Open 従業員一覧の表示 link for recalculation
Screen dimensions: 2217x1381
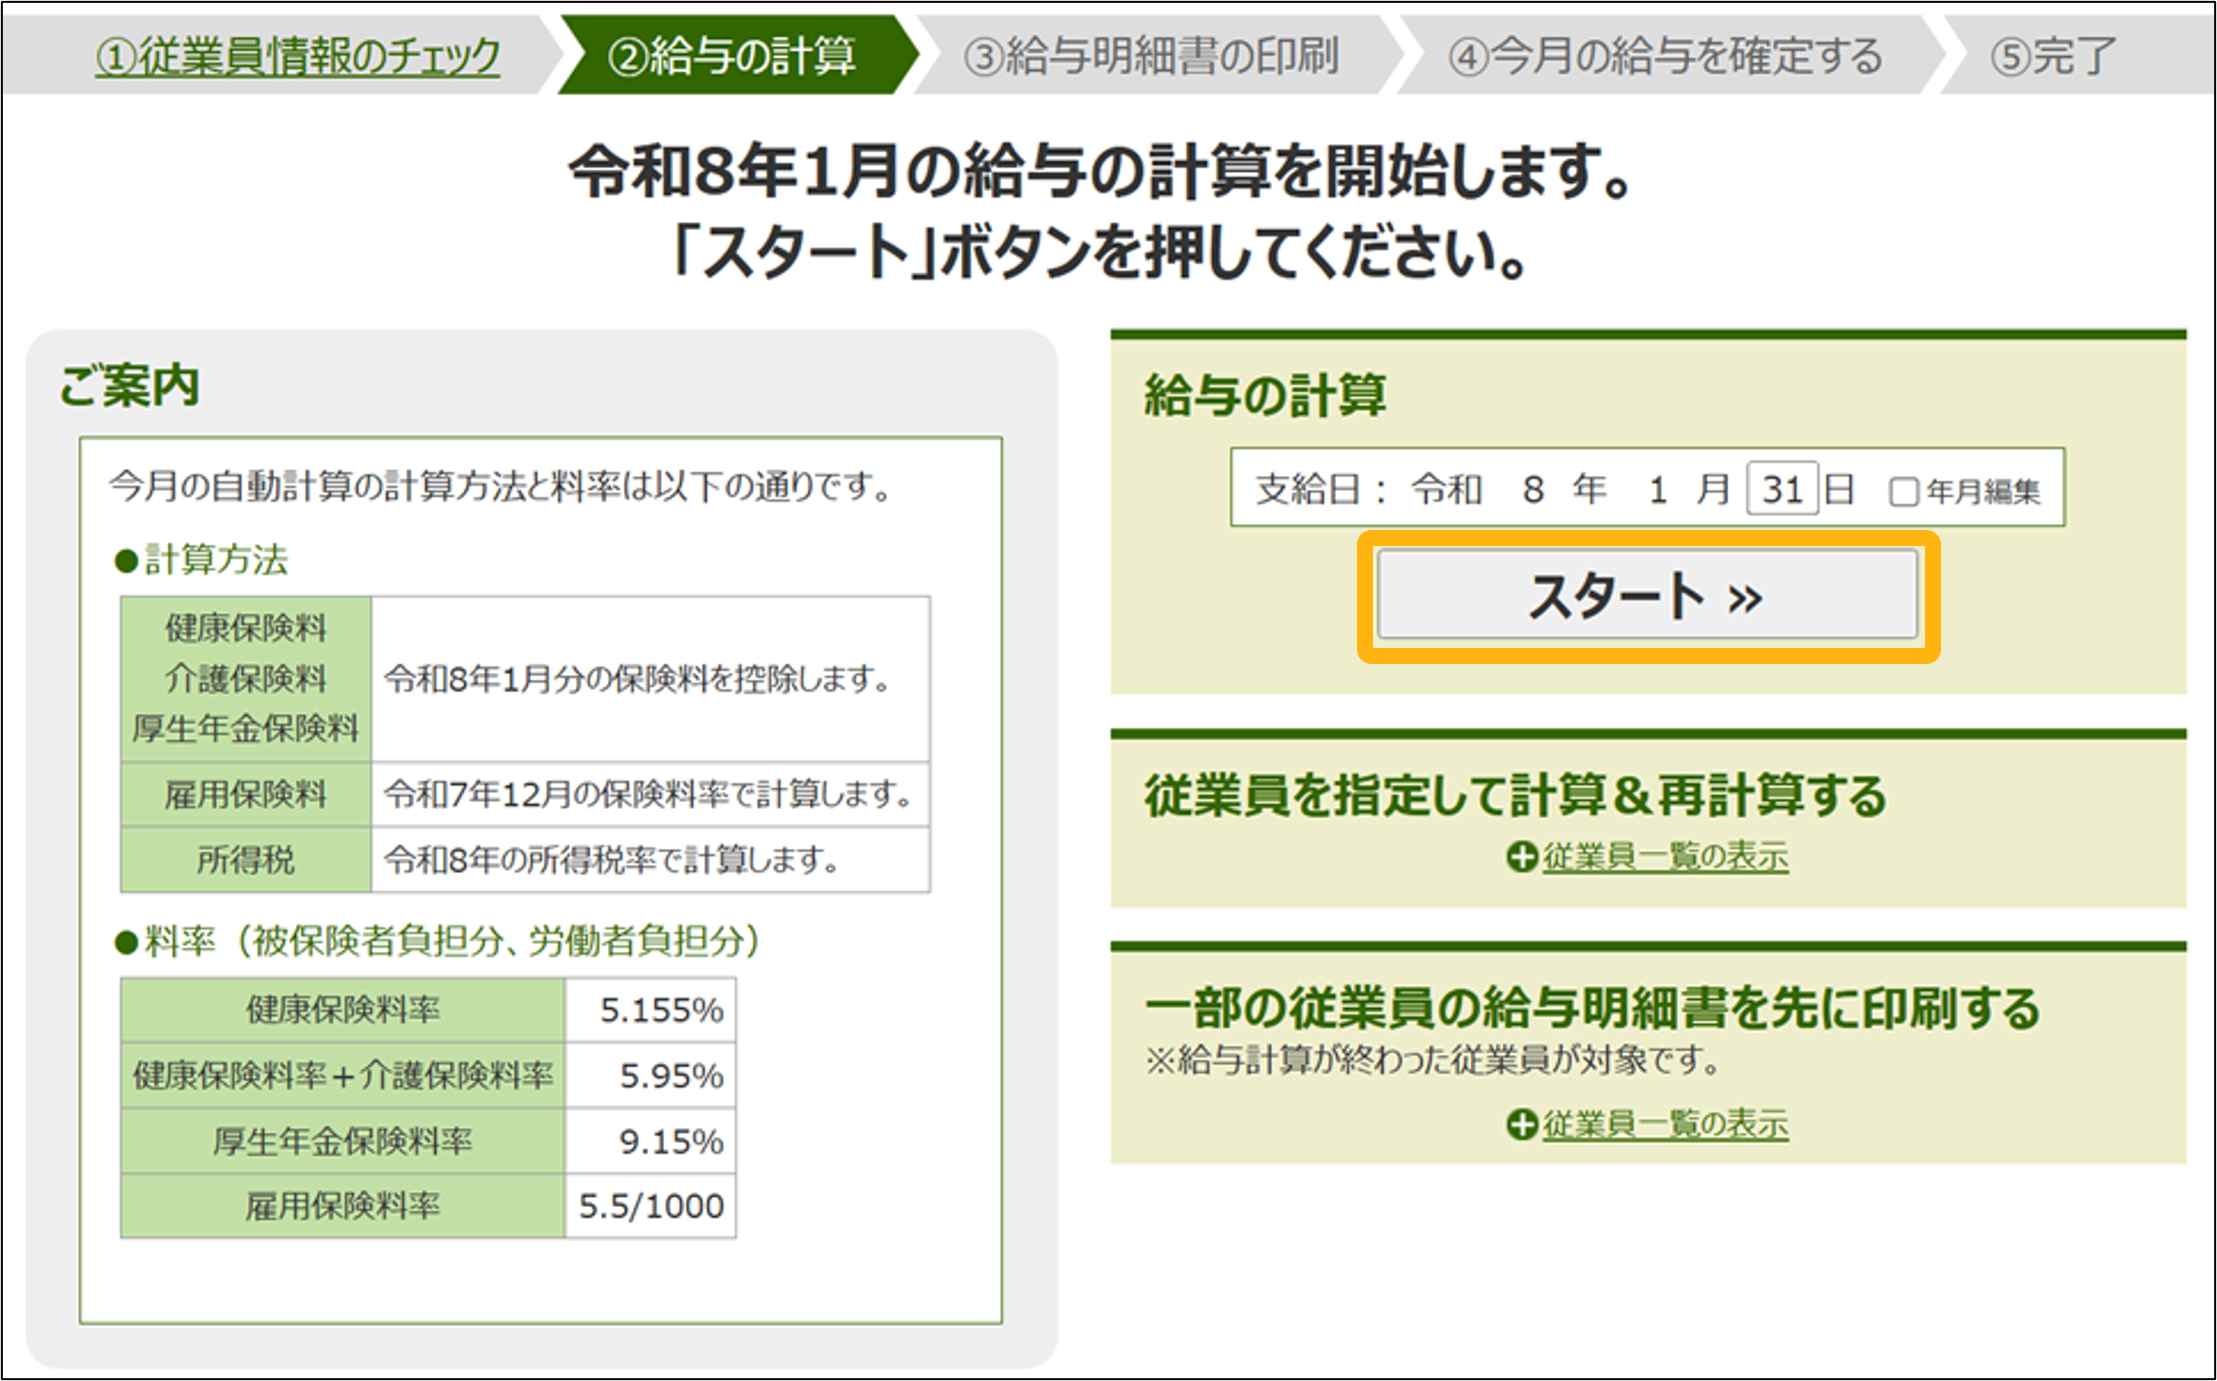point(1665,857)
